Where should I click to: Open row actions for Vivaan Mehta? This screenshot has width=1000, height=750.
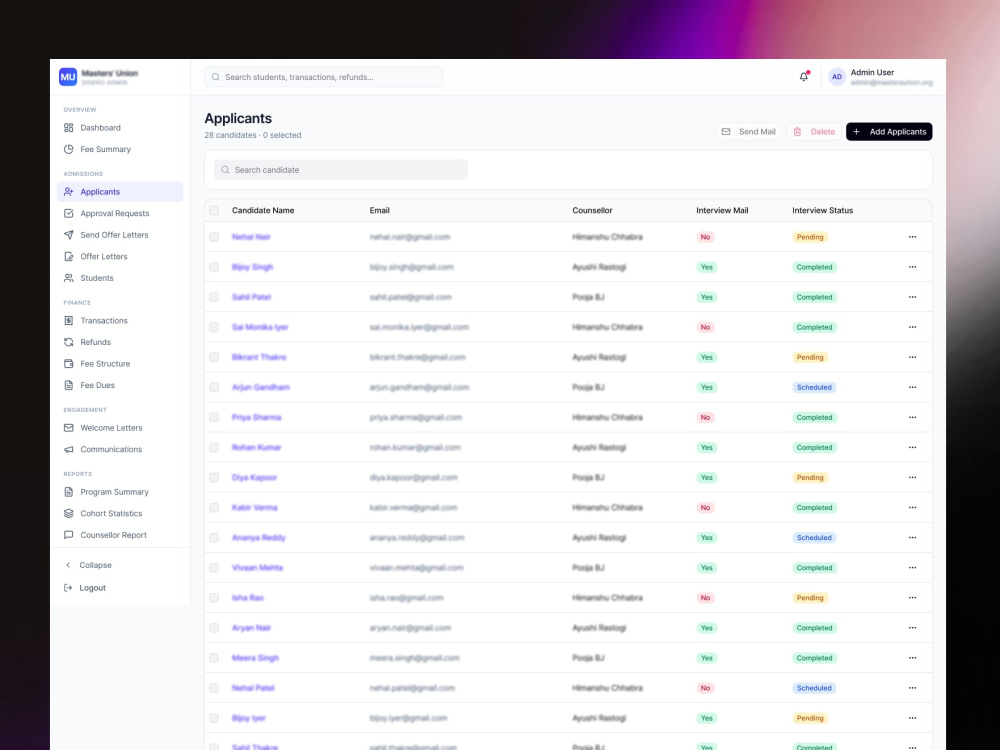click(913, 568)
